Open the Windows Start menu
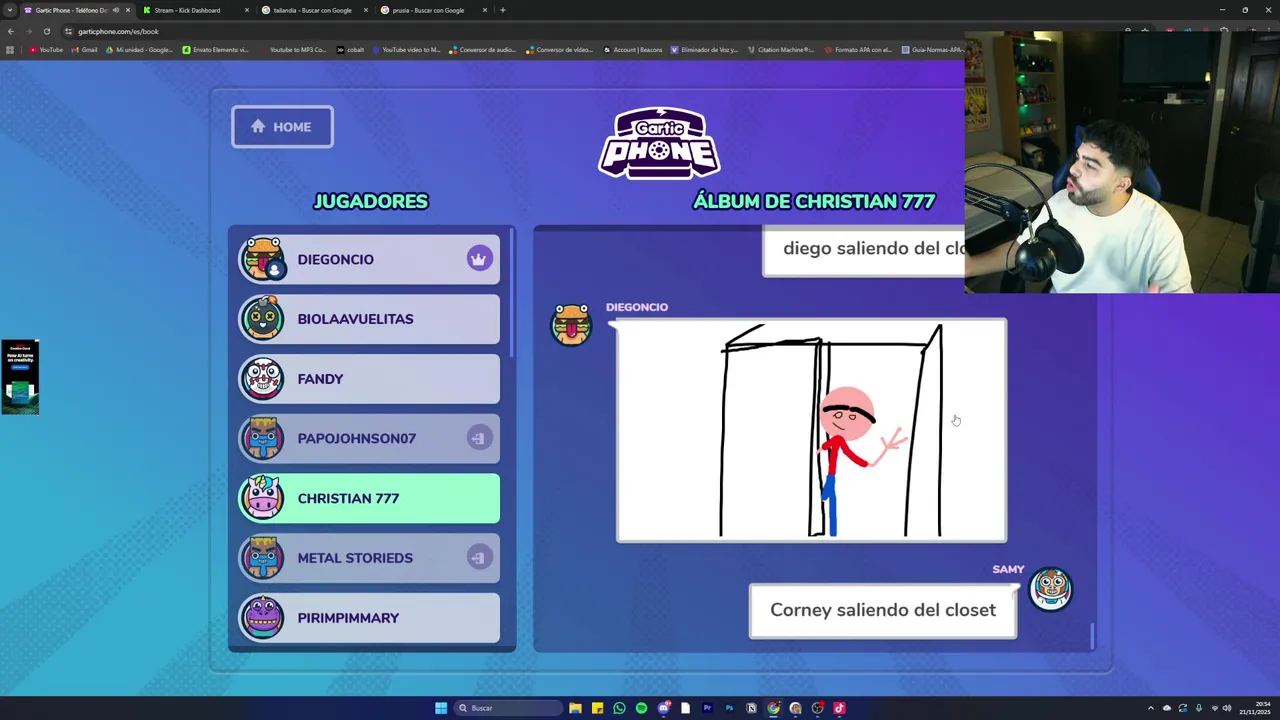This screenshot has width=1280, height=720. coord(441,708)
